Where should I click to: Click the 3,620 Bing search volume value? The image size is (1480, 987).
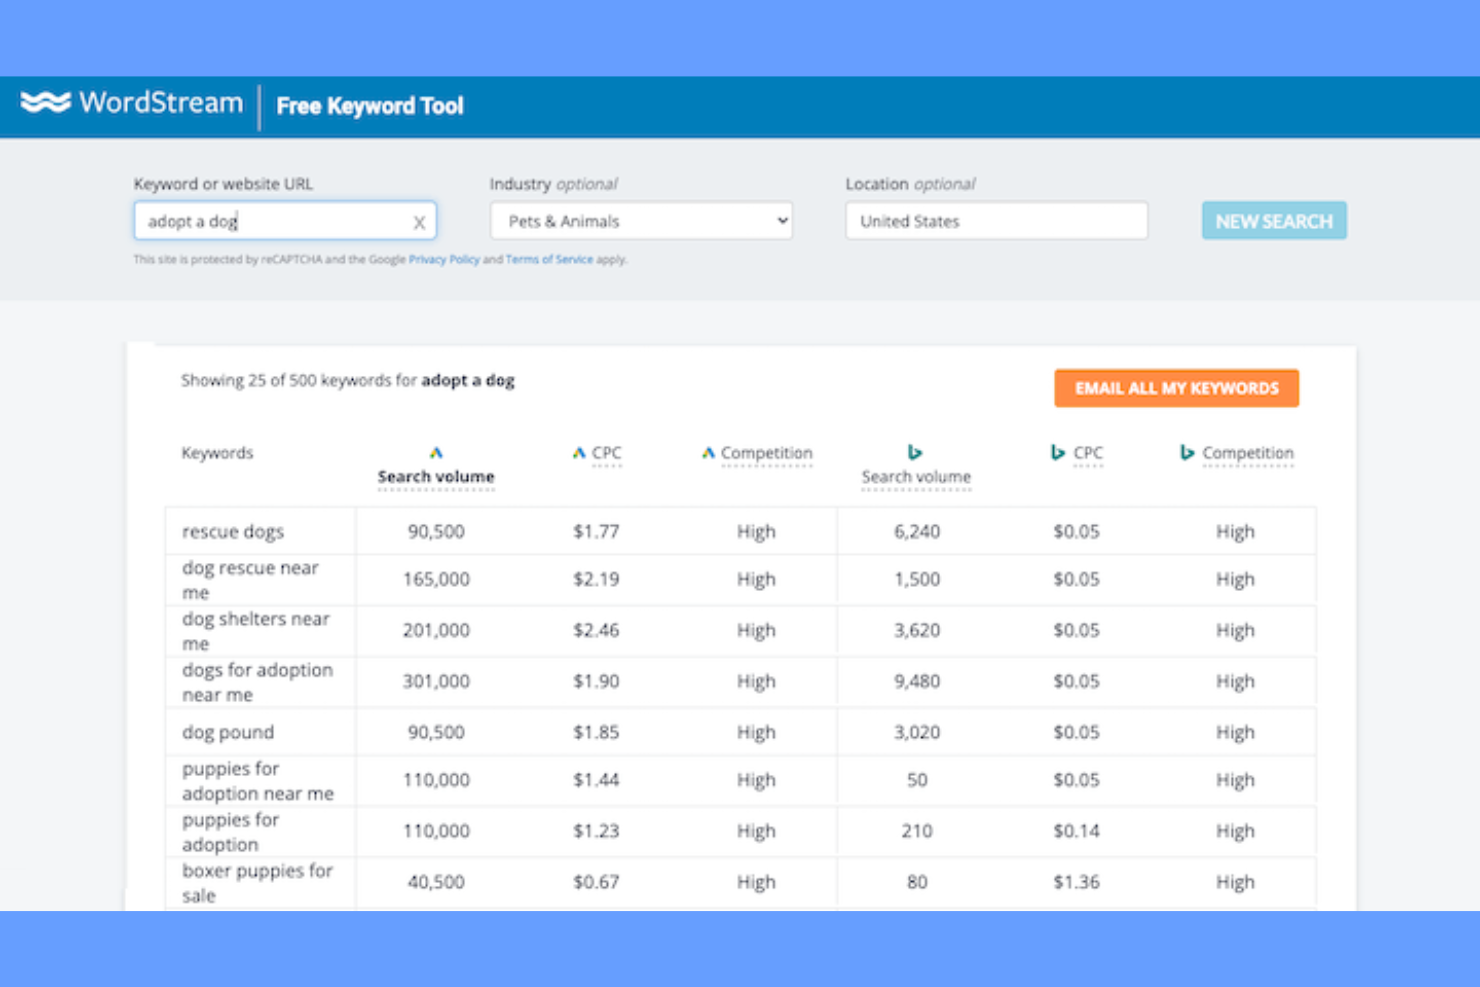917,630
